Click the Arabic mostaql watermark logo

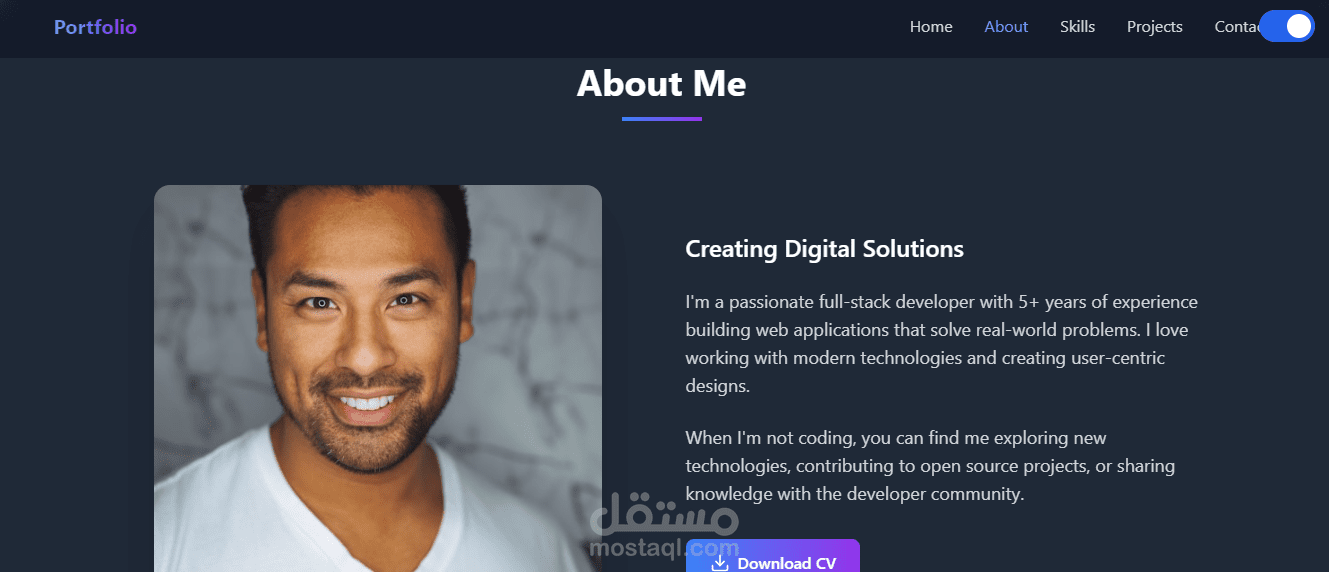[x=664, y=515]
